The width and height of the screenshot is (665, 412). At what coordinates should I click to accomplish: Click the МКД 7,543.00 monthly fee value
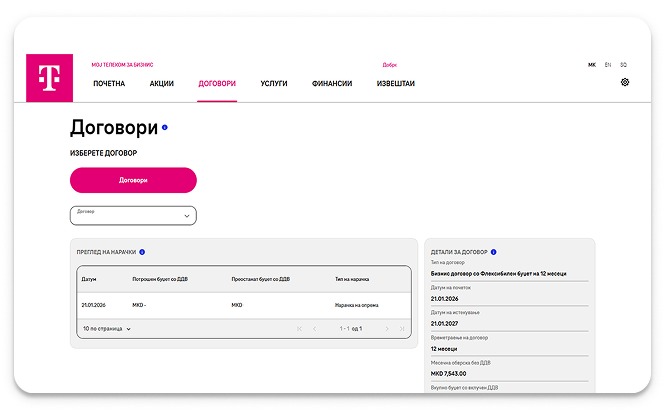448,374
